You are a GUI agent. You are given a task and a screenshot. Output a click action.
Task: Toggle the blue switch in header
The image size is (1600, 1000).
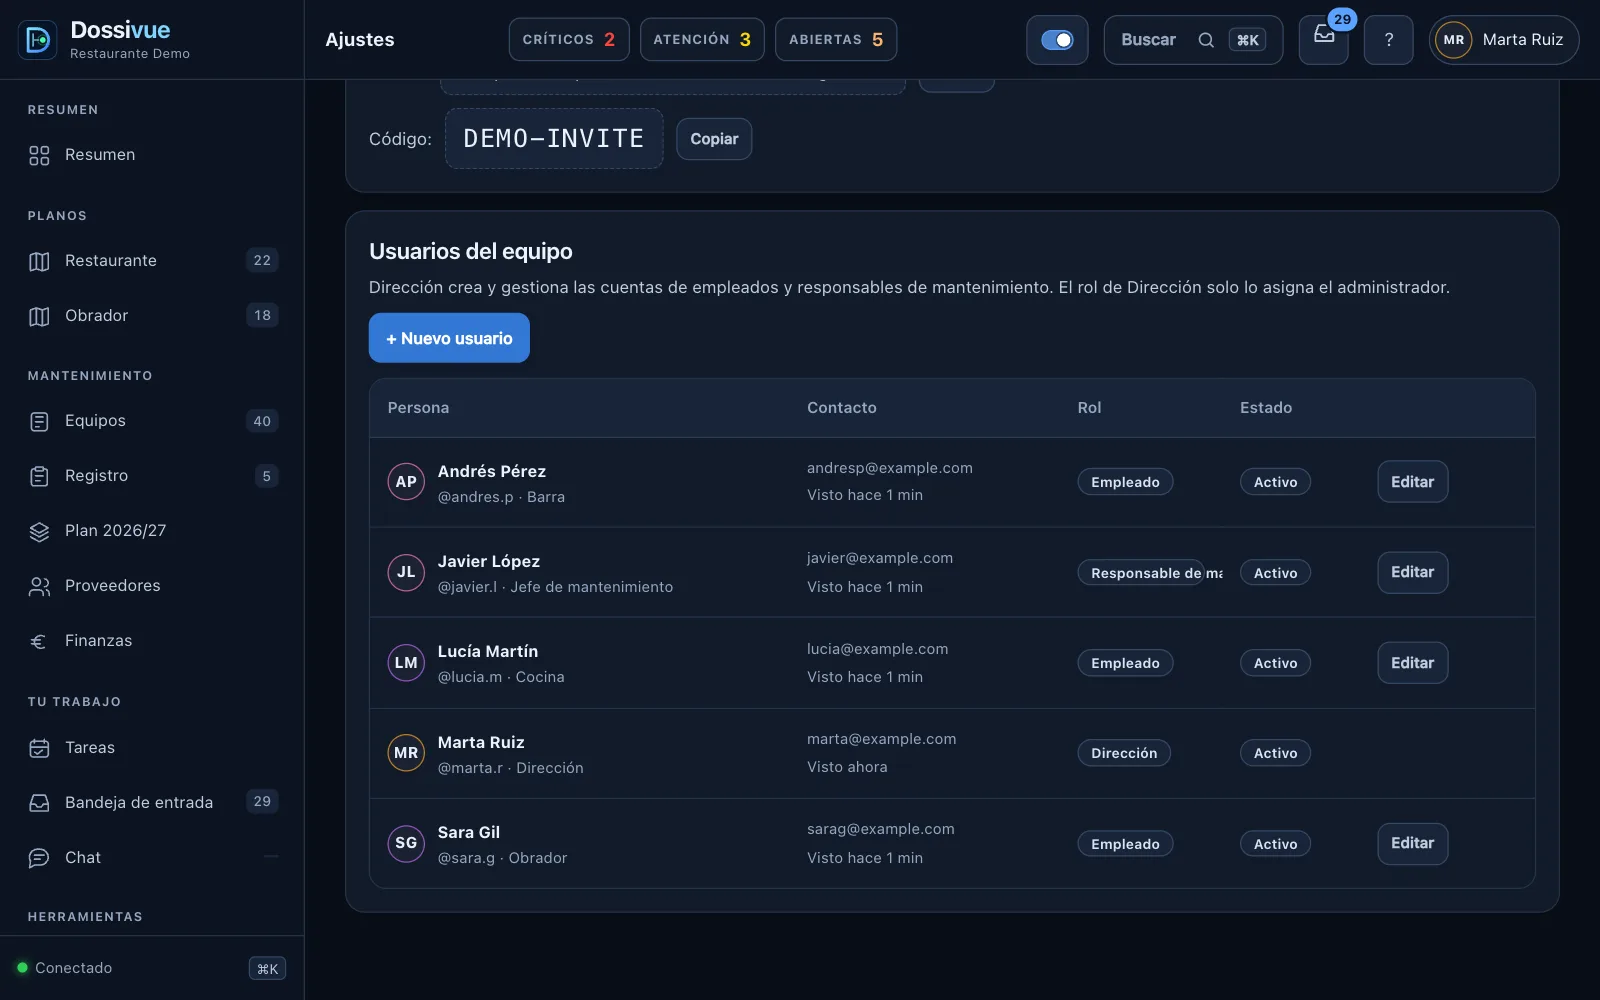[1057, 40]
